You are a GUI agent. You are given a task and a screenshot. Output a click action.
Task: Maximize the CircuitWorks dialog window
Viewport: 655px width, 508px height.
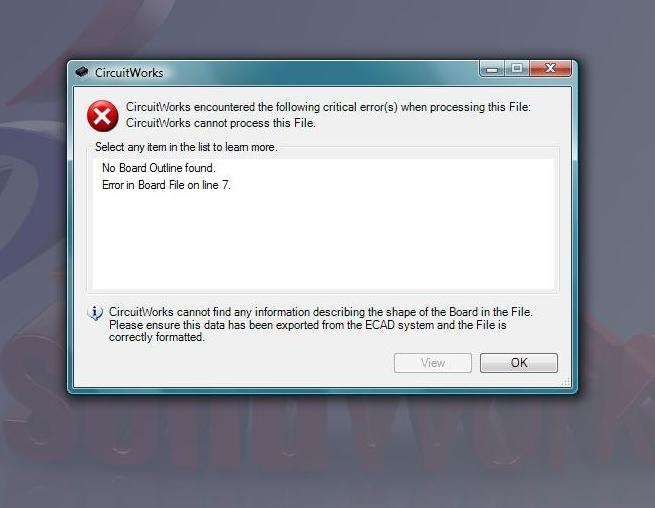pyautogui.click(x=517, y=69)
